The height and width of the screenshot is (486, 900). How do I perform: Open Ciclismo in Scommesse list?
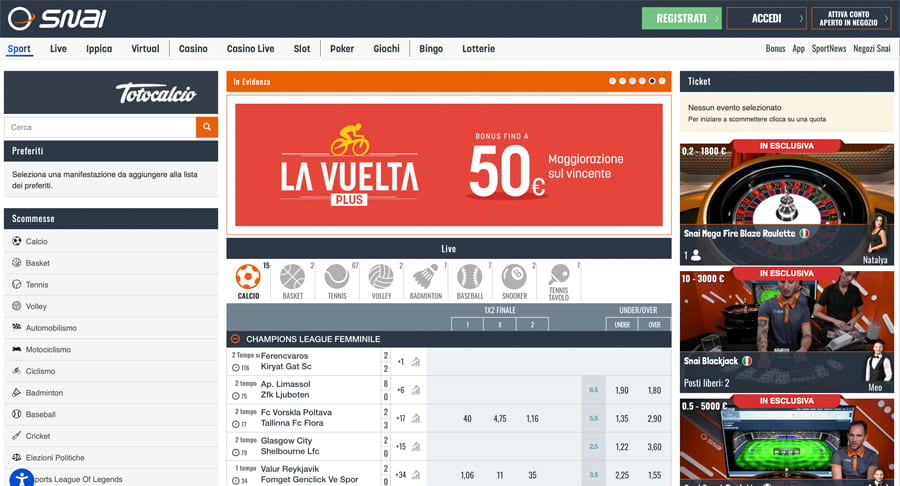point(111,371)
